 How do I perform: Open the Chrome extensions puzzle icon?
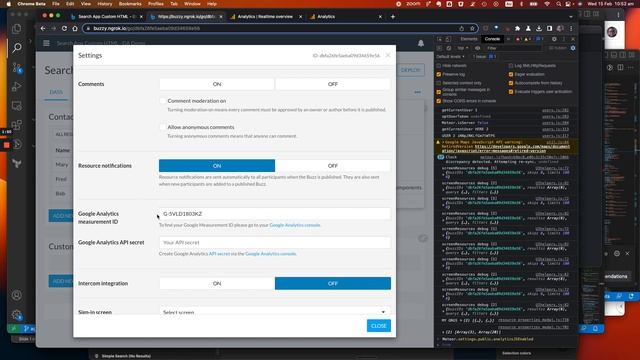click(x=518, y=29)
